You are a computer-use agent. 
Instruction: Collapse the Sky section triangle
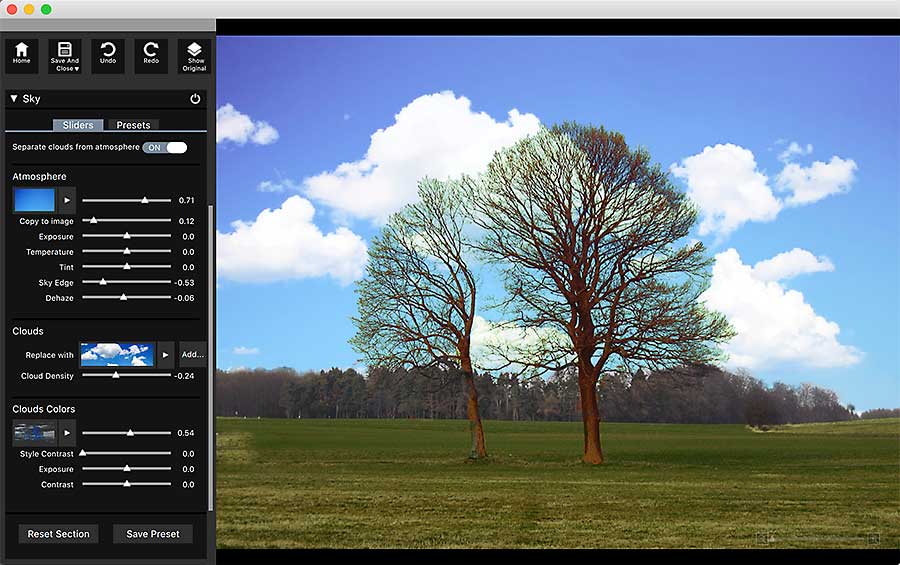click(x=14, y=99)
